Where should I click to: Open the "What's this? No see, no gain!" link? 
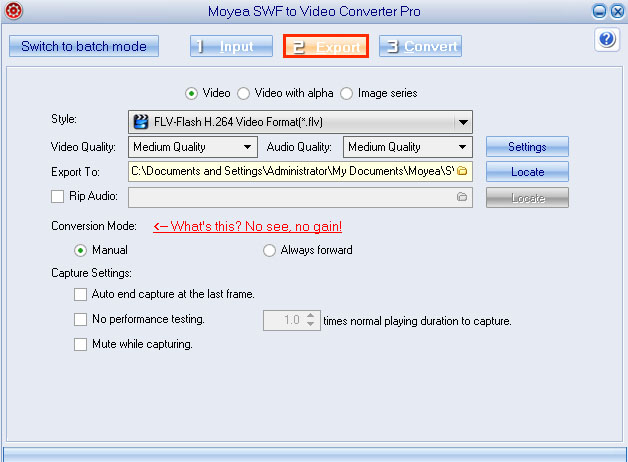pyautogui.click(x=248, y=226)
